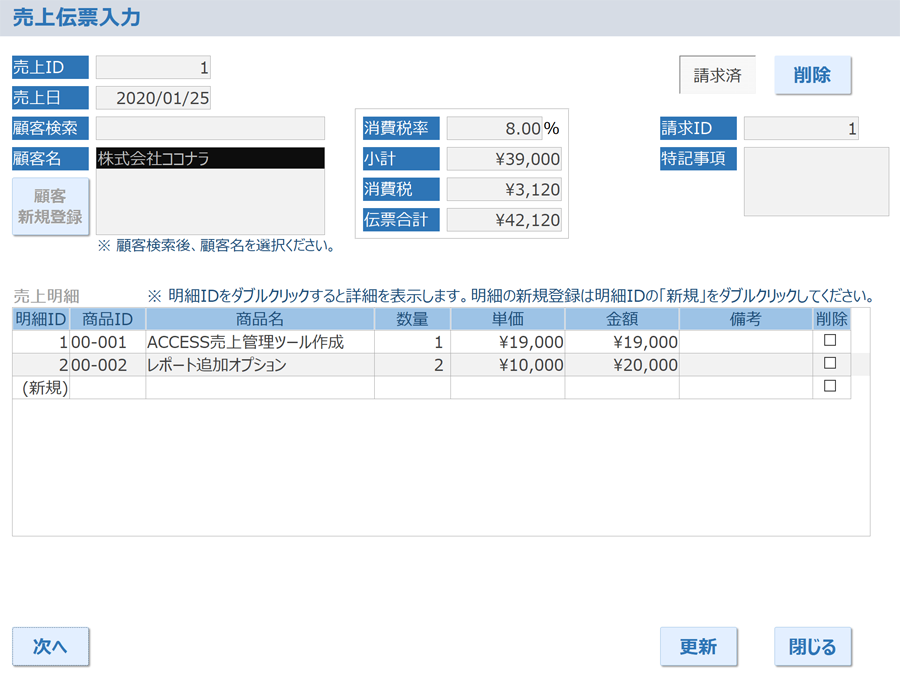Click the quantity cell for レポート追加オプション
This screenshot has width=900, height=683.
coord(412,365)
